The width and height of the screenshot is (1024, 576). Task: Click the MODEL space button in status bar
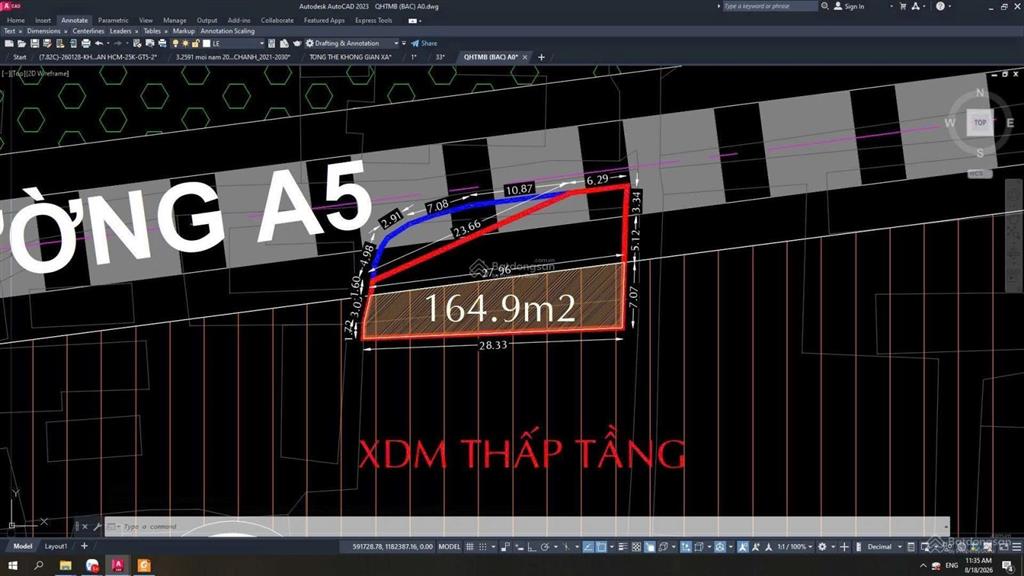coord(449,547)
